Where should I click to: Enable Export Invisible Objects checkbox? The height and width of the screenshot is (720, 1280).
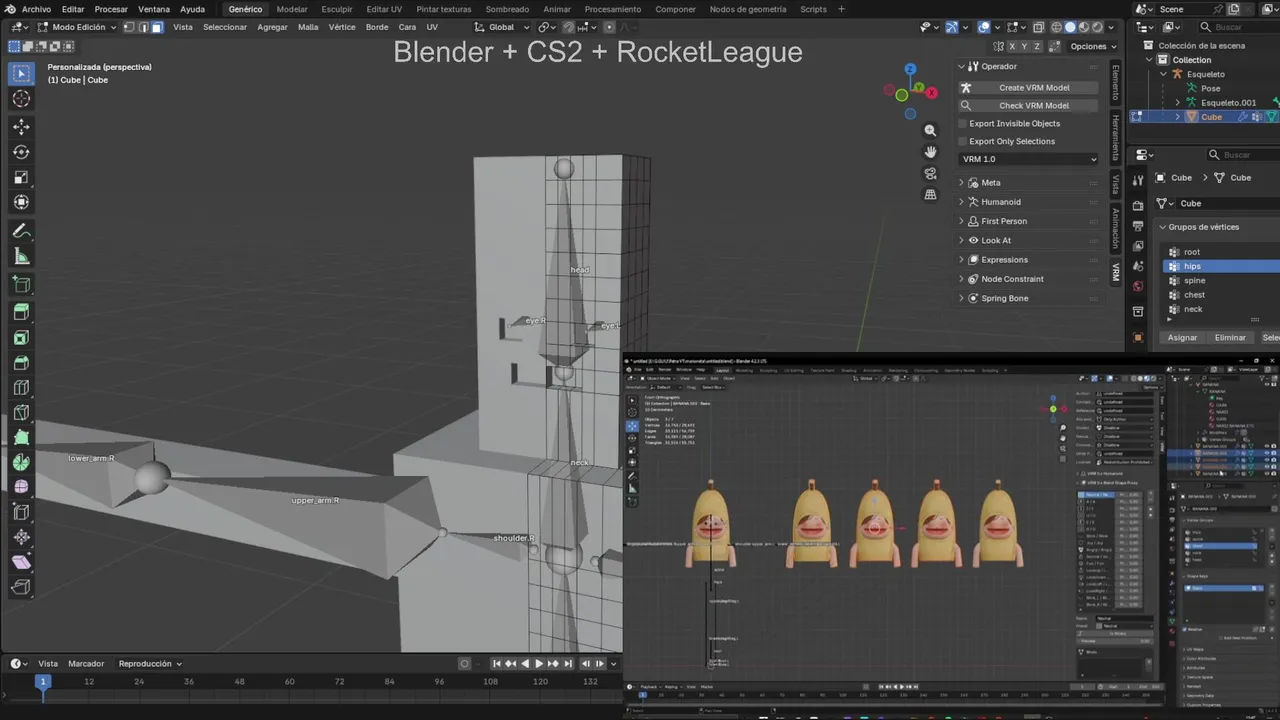(x=963, y=123)
